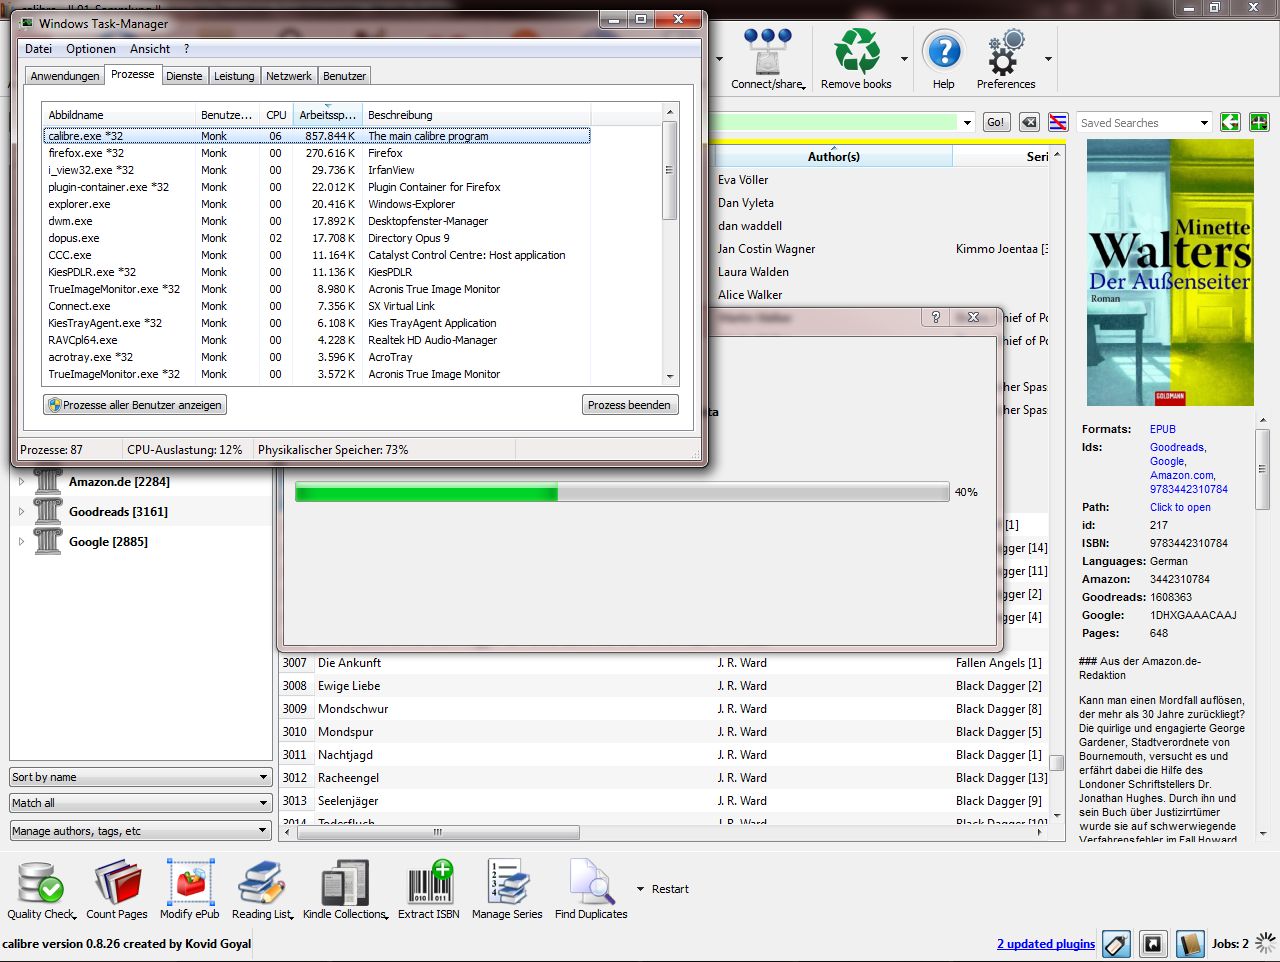Click the Remove books recycle icon
The height and width of the screenshot is (962, 1280).
tap(856, 50)
